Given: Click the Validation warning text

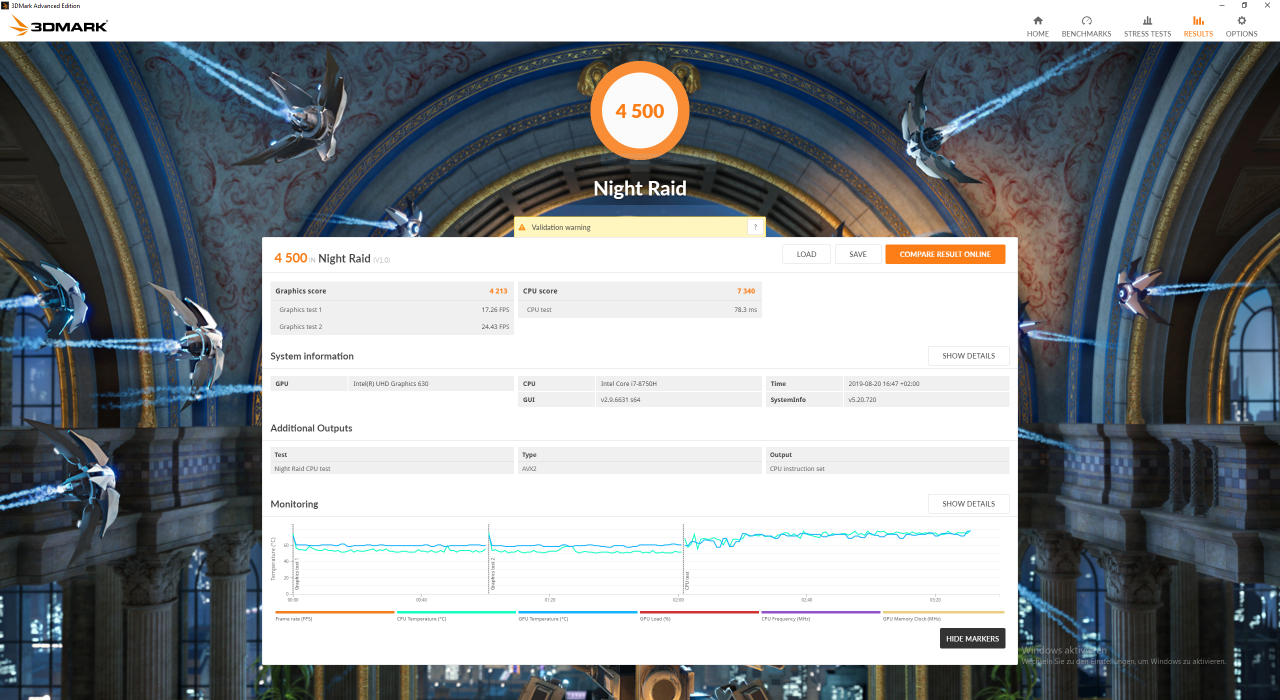Looking at the screenshot, I should [561, 227].
